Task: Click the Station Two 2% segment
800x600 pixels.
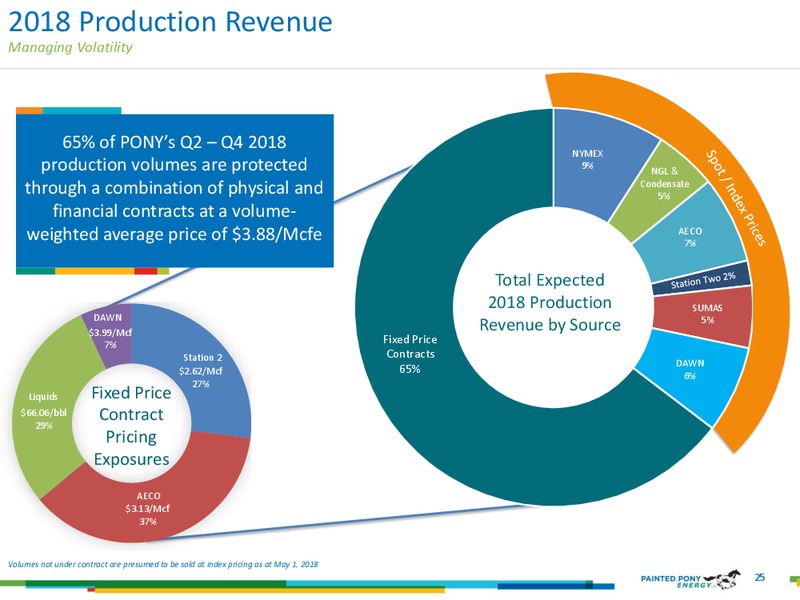Action: 703,280
